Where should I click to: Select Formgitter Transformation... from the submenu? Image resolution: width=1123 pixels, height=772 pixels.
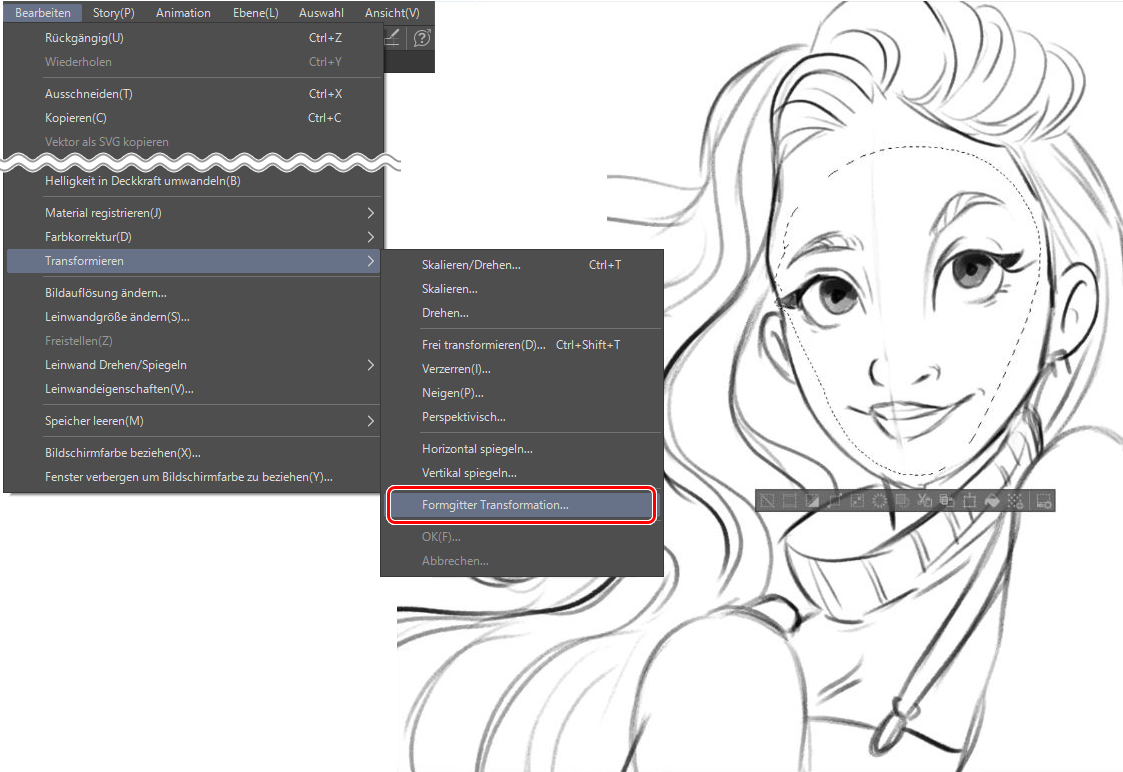[x=495, y=505]
